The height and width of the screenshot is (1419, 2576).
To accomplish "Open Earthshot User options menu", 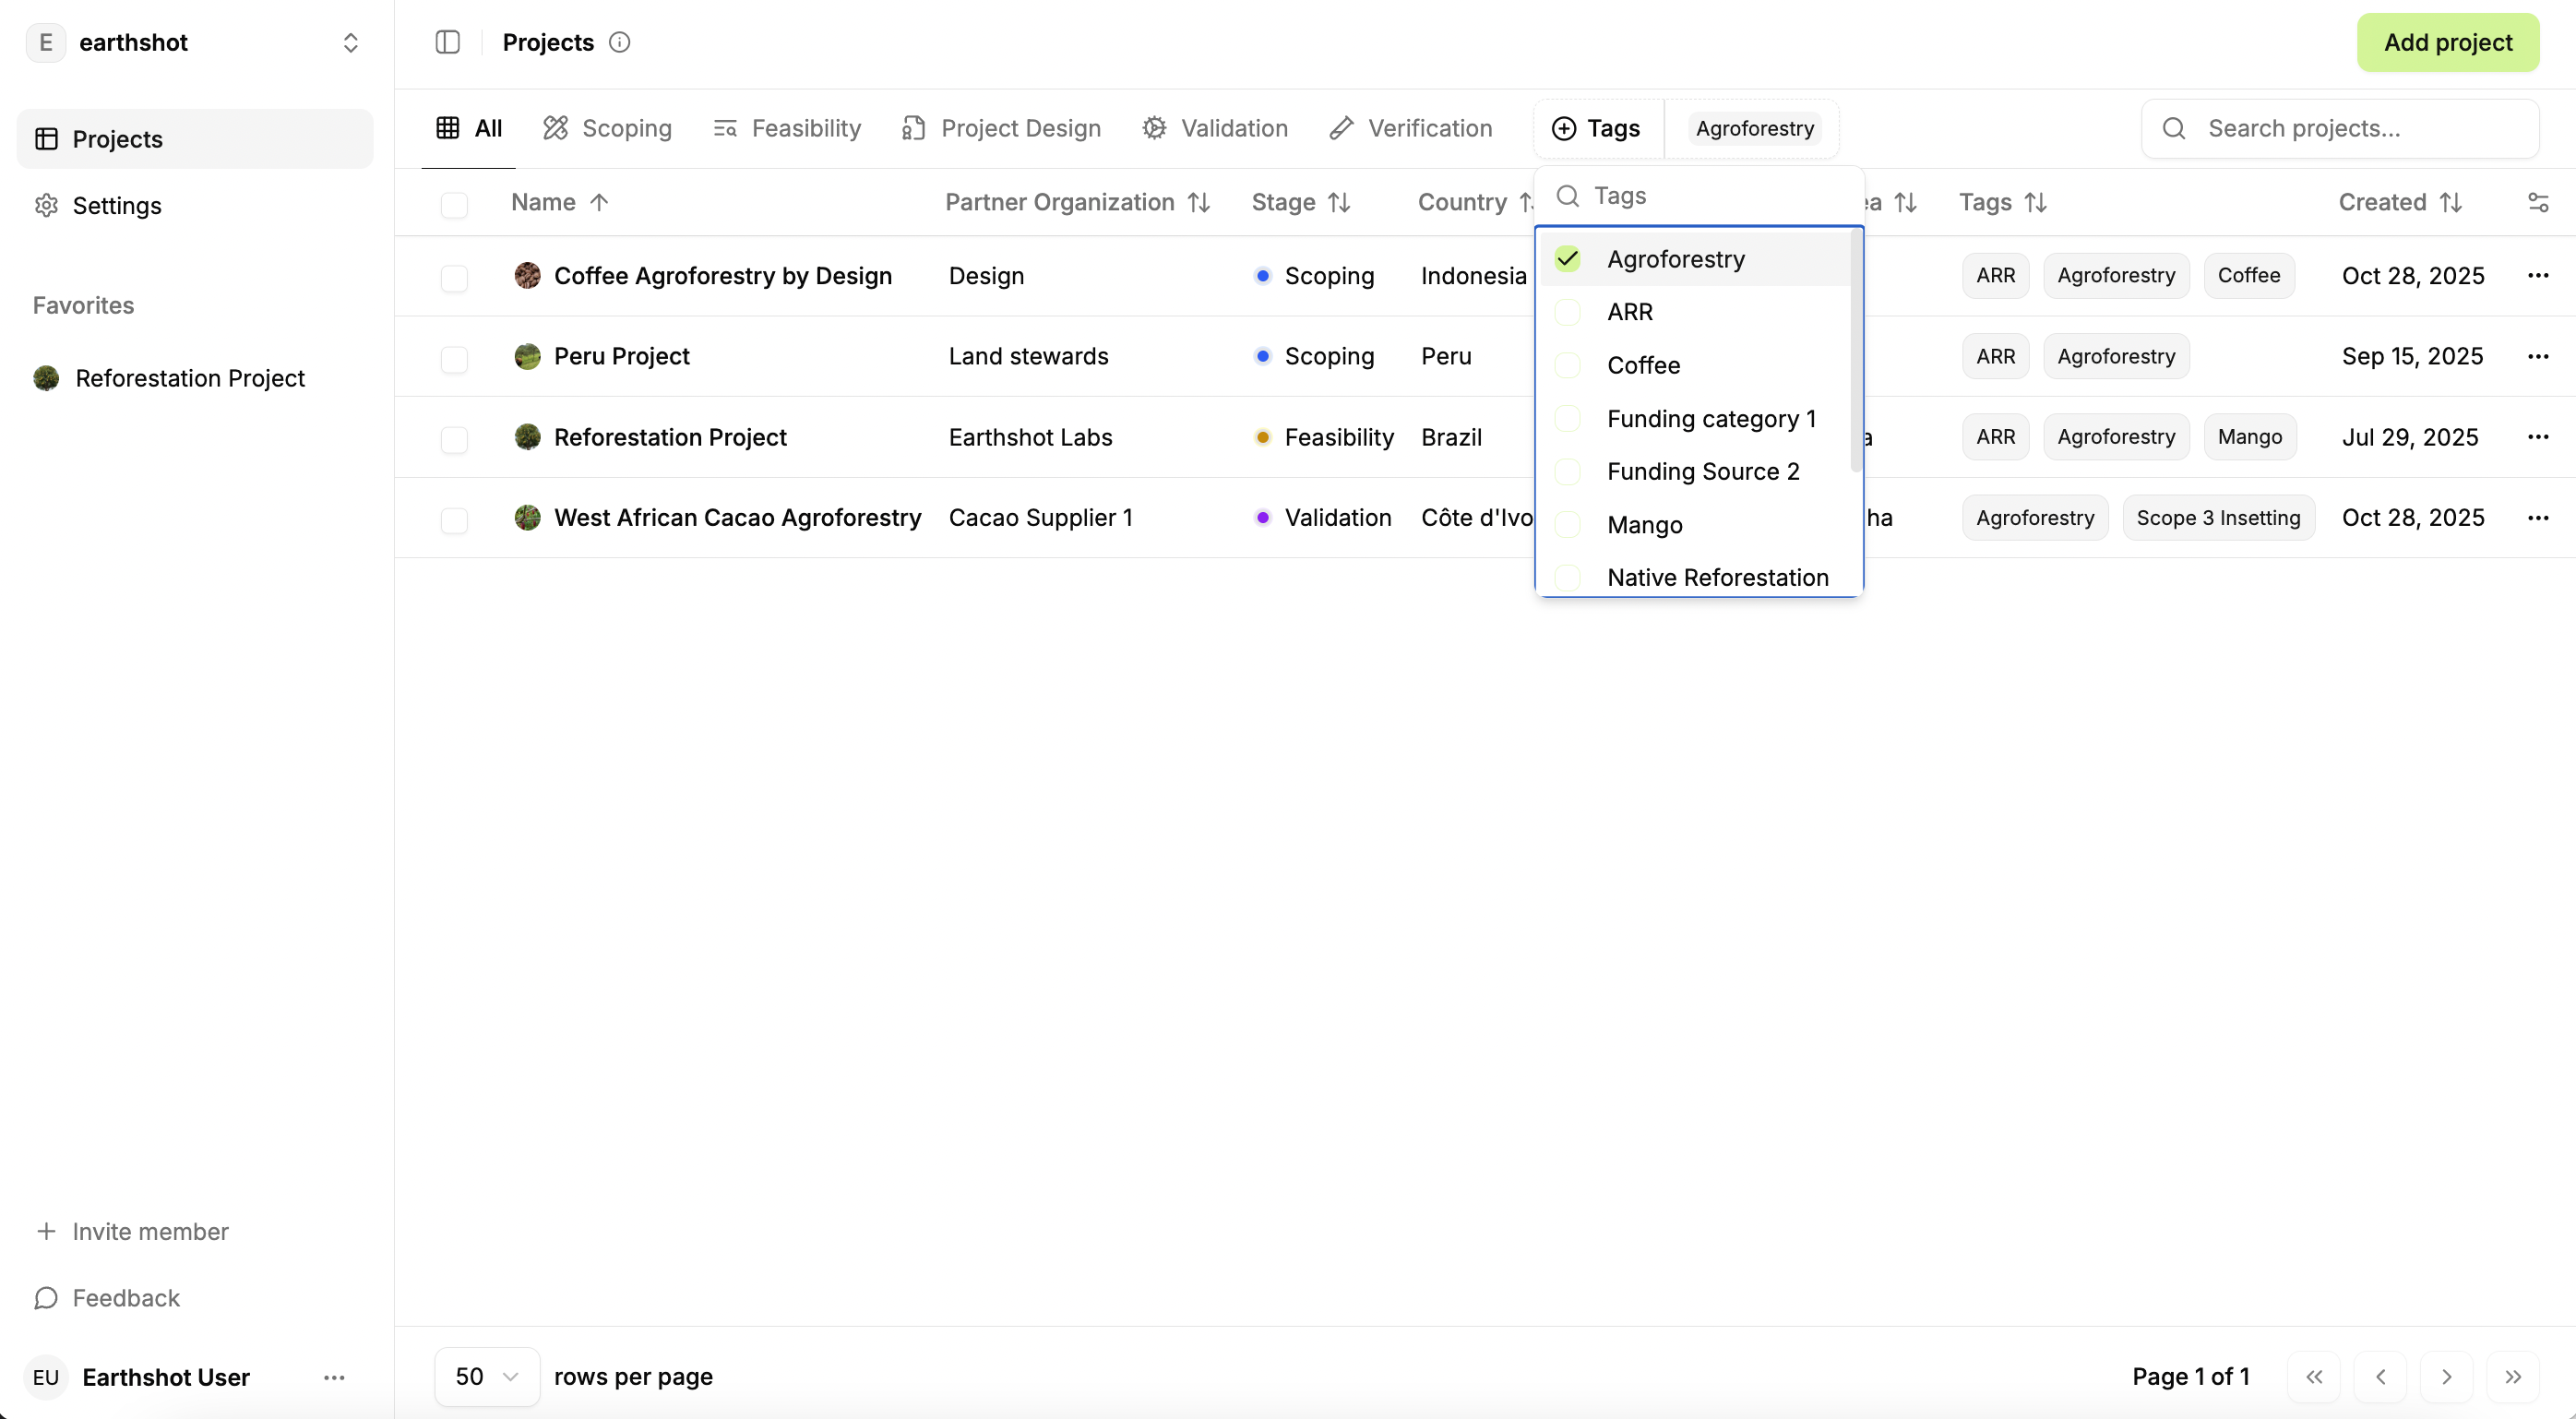I will coord(334,1377).
